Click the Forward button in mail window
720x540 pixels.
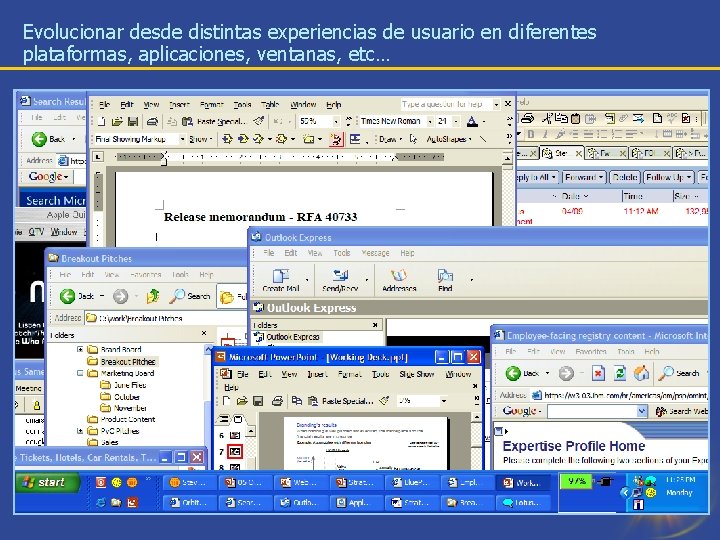coord(584,177)
